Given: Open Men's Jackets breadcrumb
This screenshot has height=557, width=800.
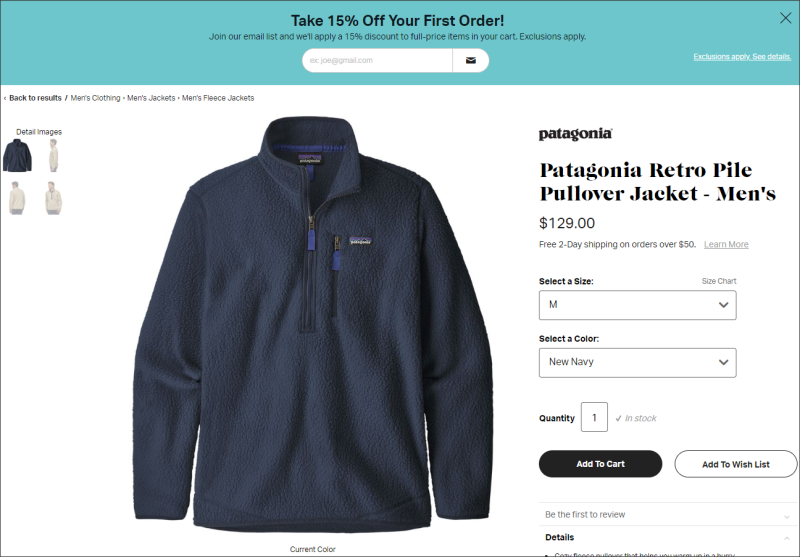Looking at the screenshot, I should coord(151,98).
